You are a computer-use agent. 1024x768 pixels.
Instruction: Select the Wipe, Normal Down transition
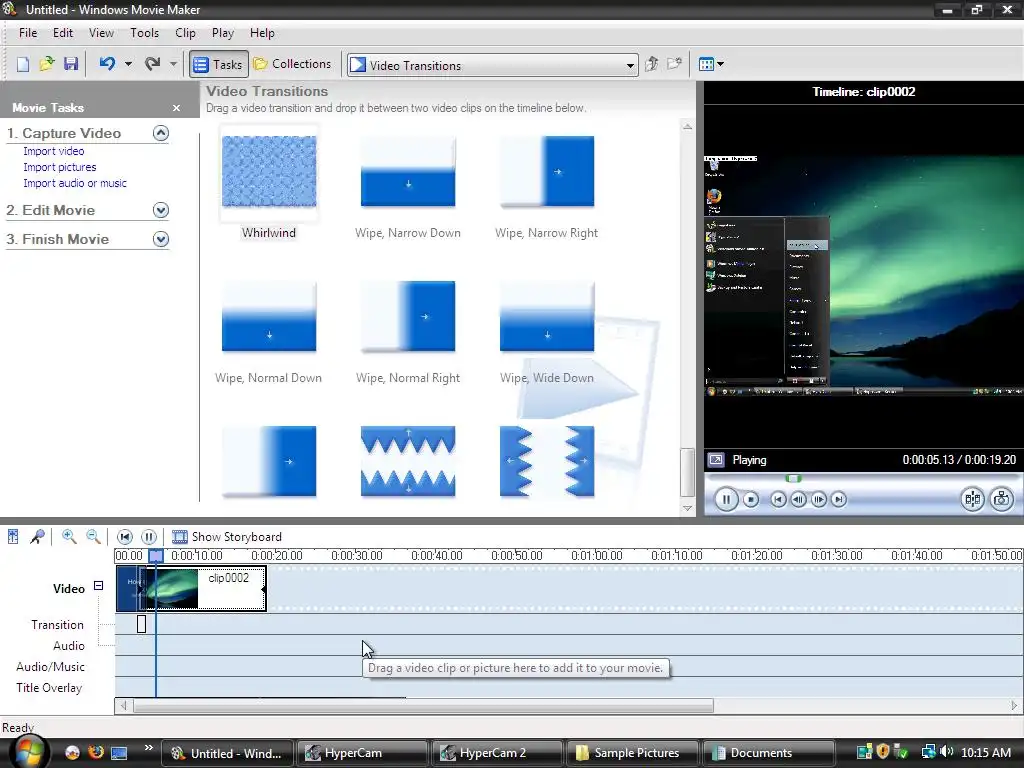(269, 317)
